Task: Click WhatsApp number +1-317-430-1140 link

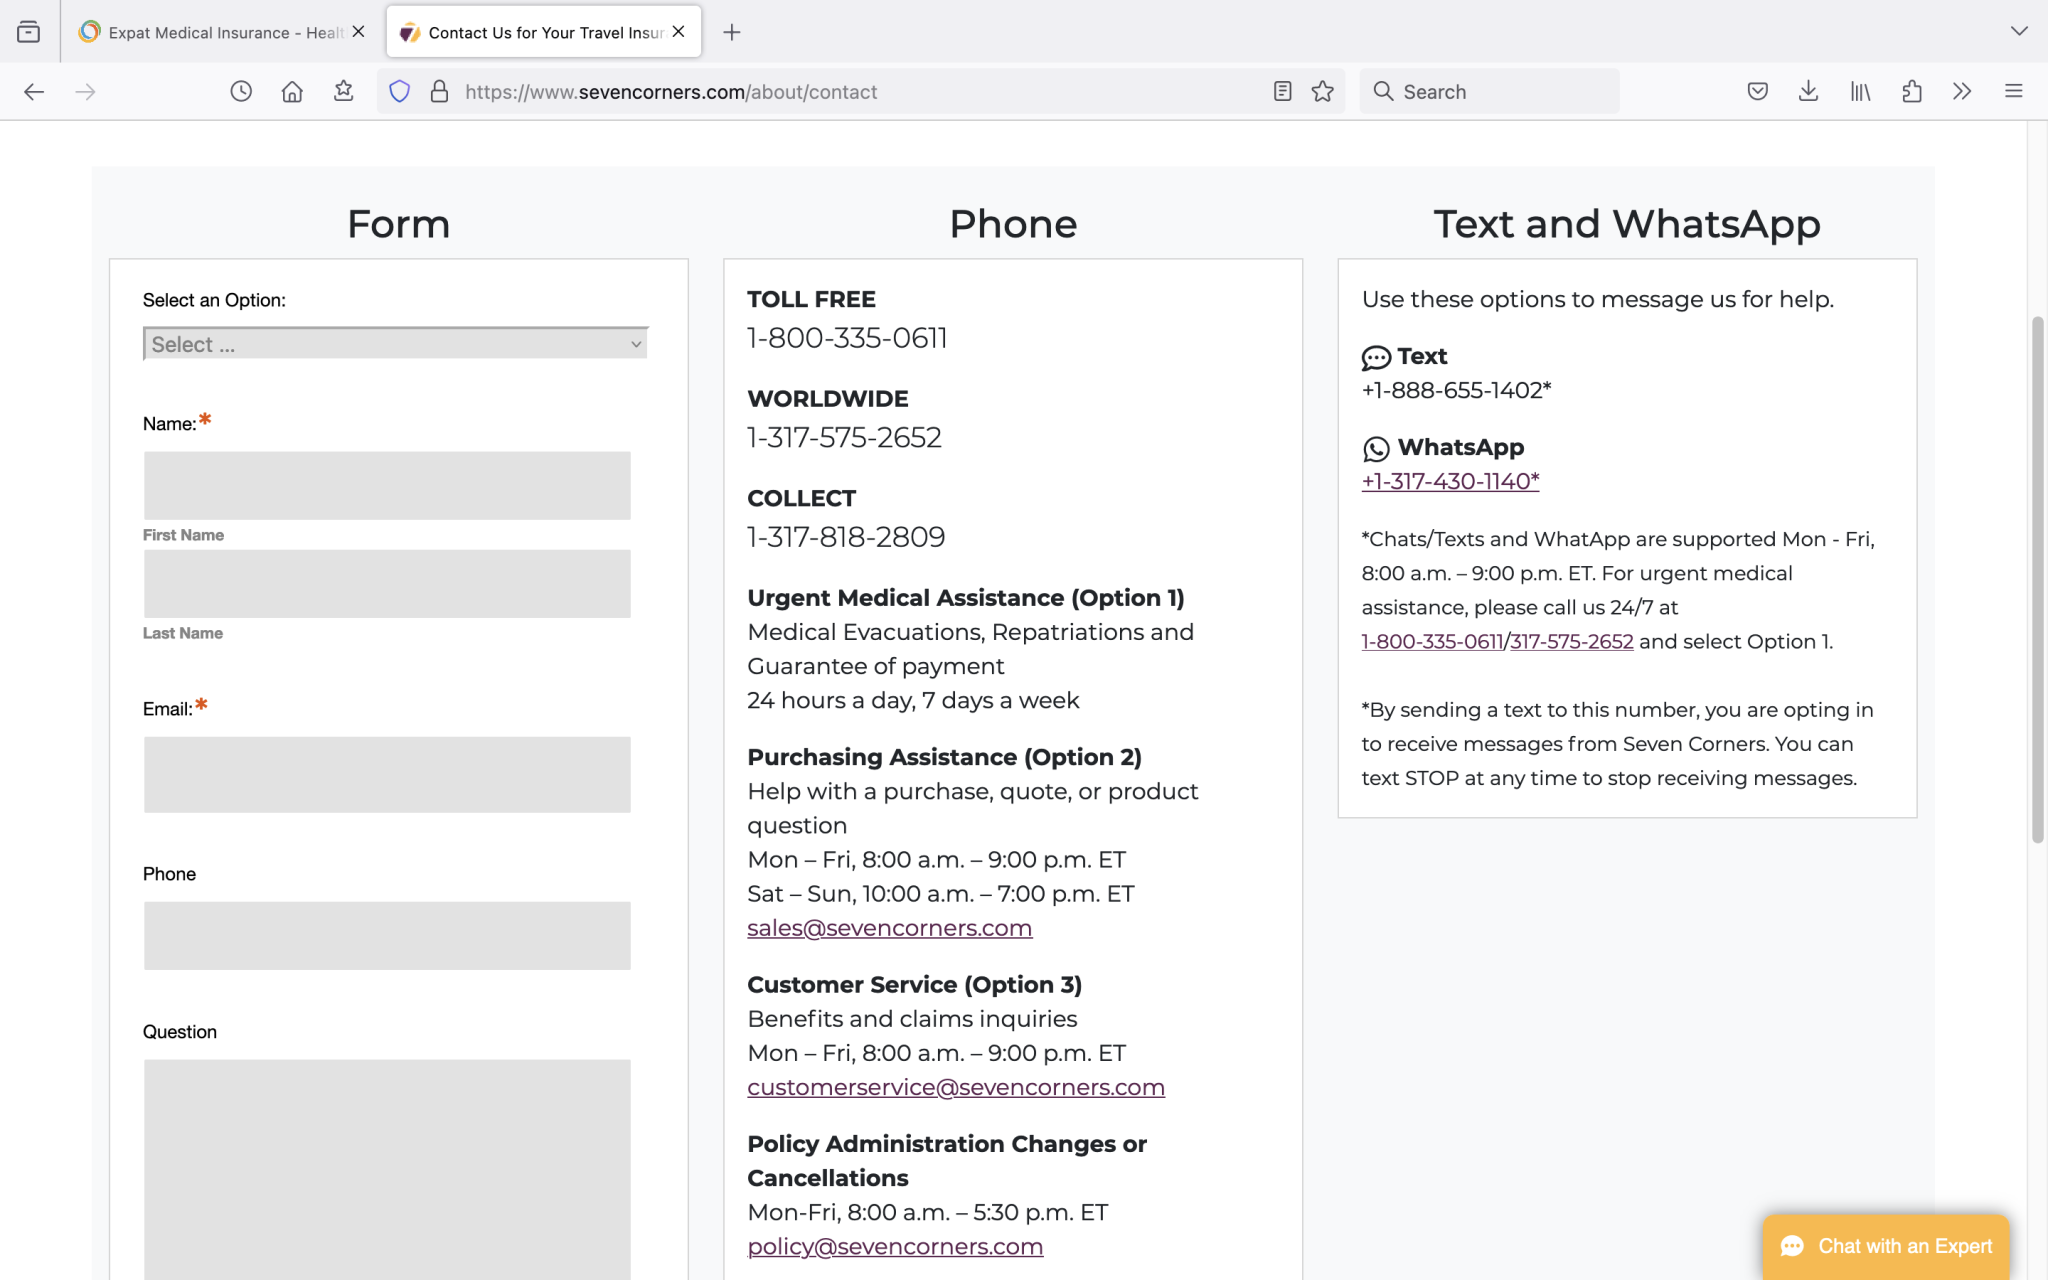Action: coord(1450,481)
